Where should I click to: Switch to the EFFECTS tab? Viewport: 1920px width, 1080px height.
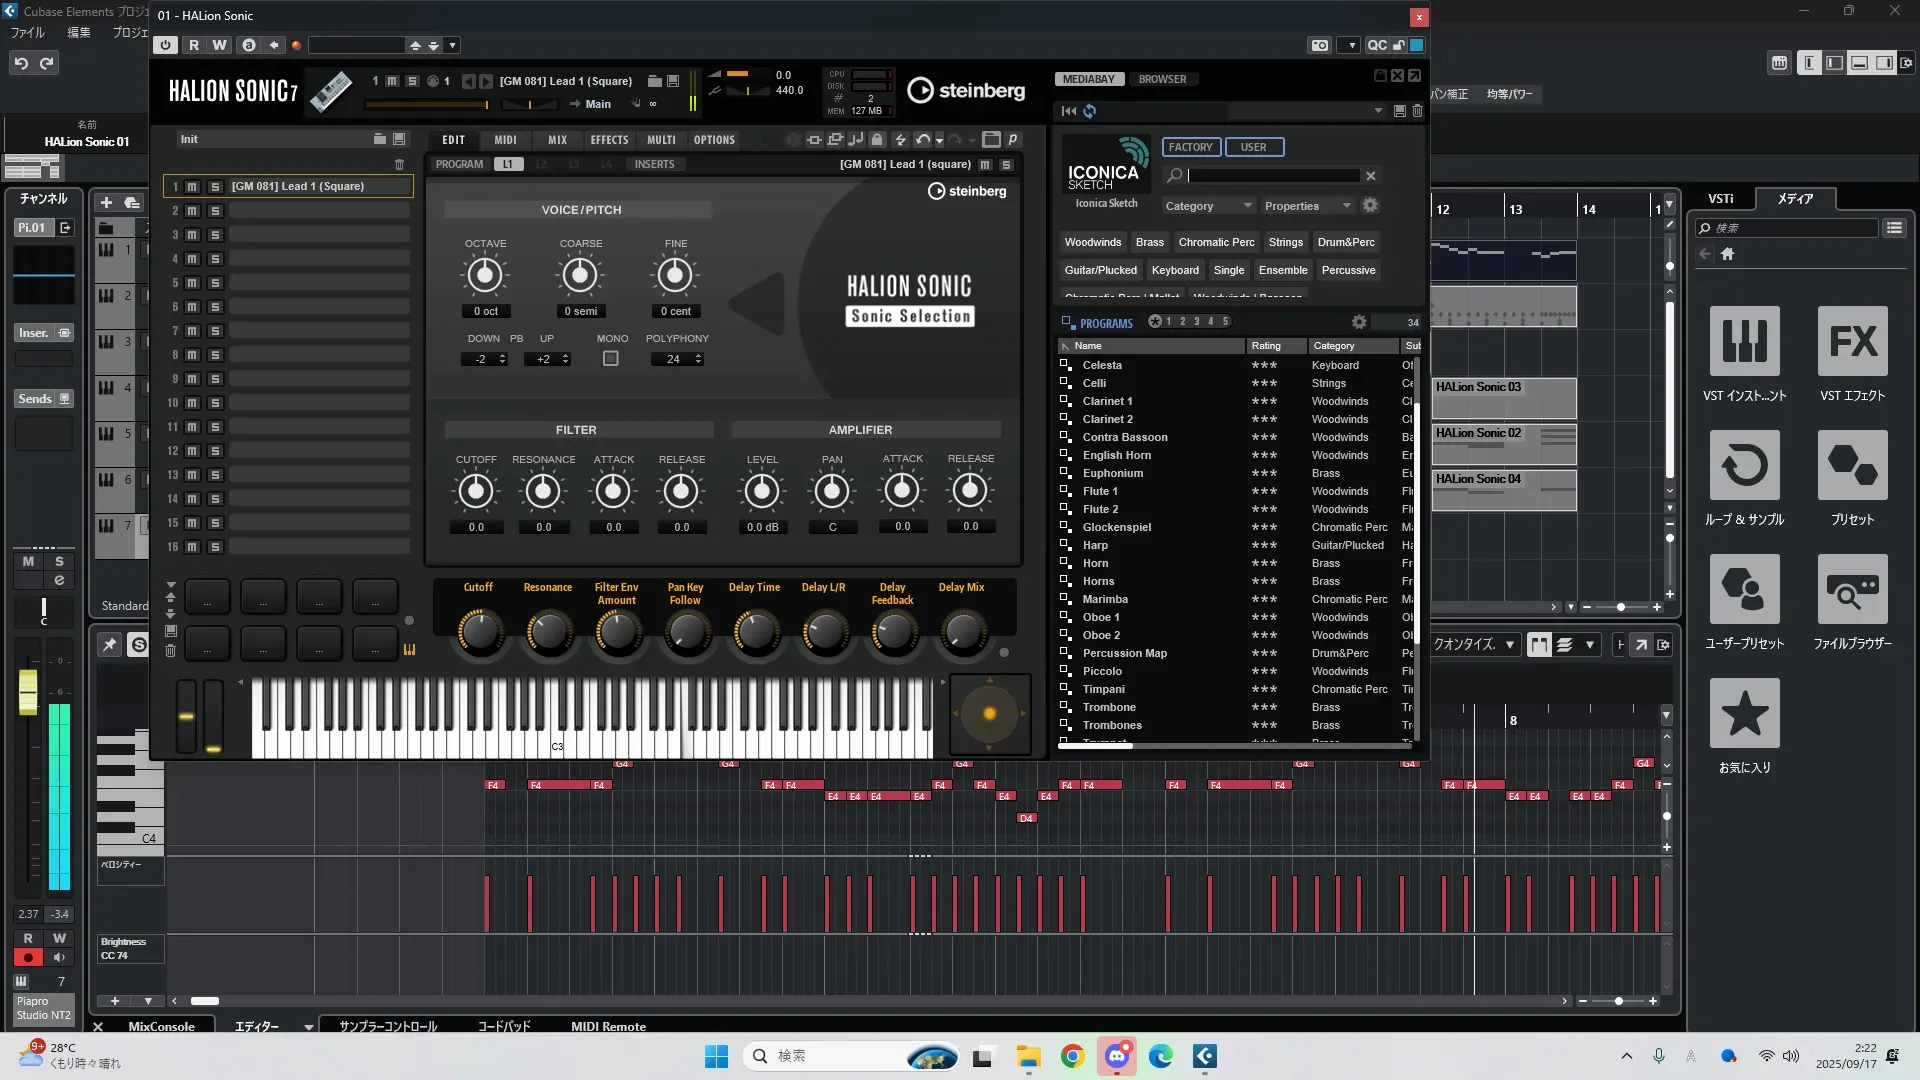(609, 140)
